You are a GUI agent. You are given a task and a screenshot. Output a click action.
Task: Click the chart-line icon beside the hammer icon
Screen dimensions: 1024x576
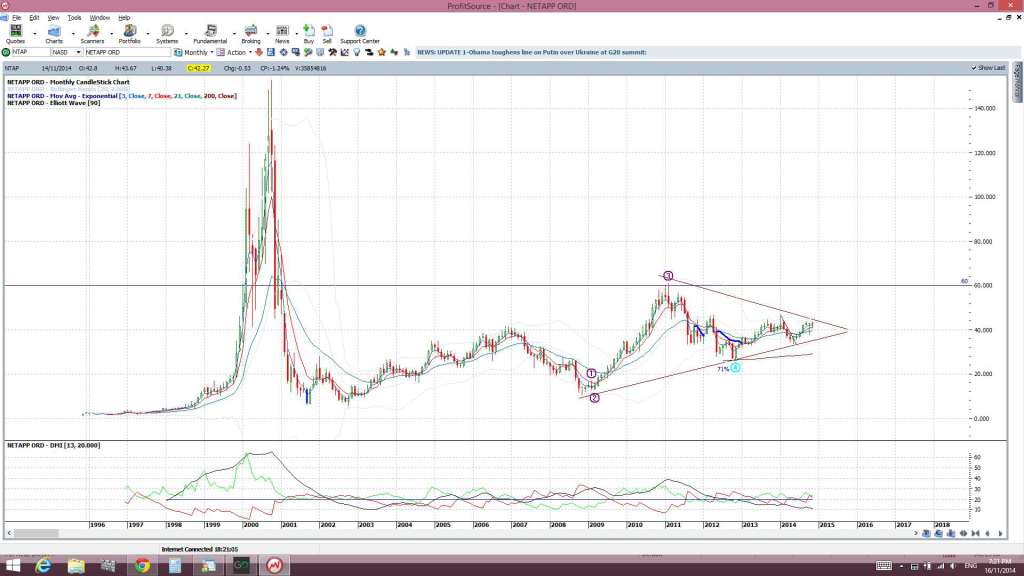tap(345, 52)
